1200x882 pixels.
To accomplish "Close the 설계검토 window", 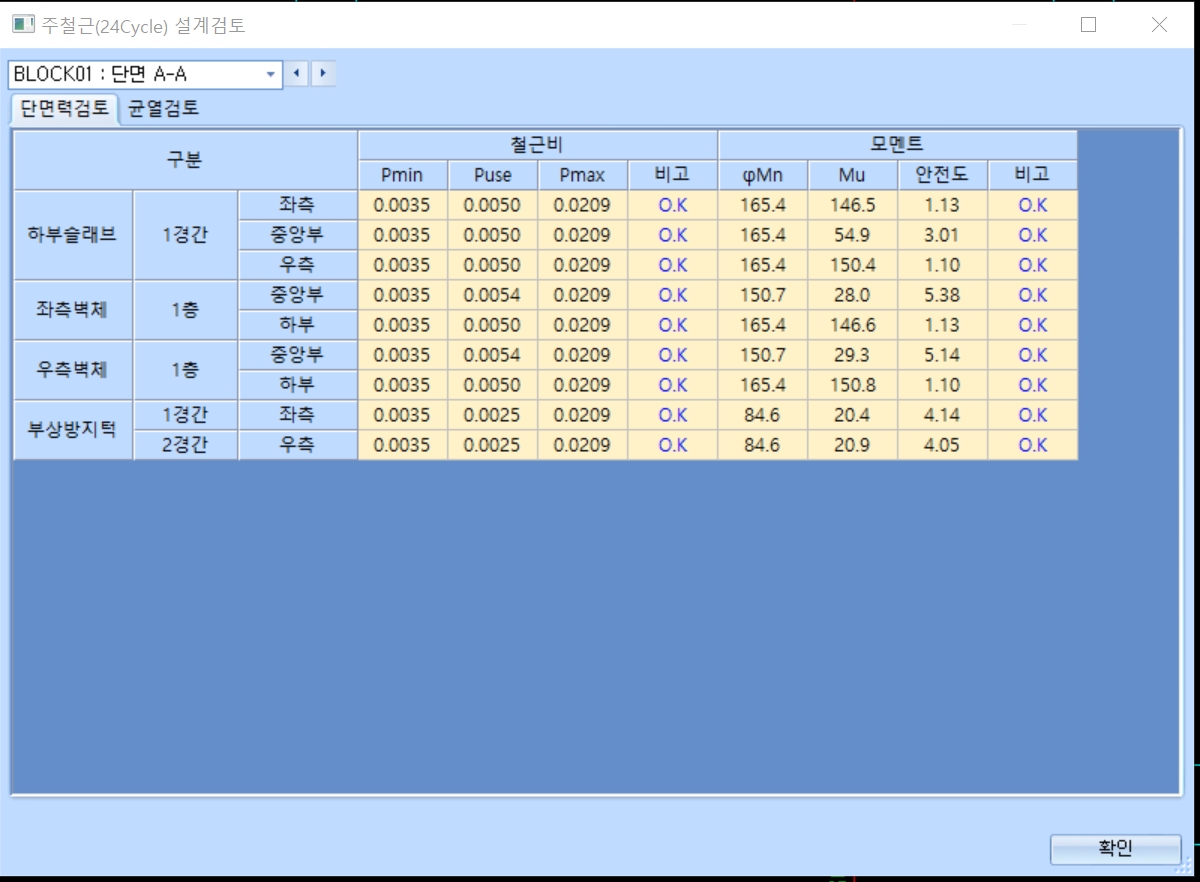I will [1159, 25].
